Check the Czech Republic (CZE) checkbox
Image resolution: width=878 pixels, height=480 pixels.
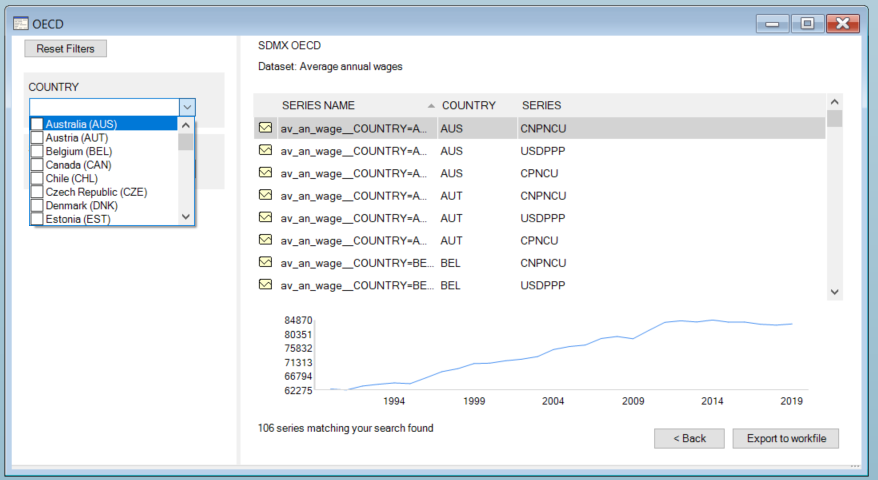(37, 192)
